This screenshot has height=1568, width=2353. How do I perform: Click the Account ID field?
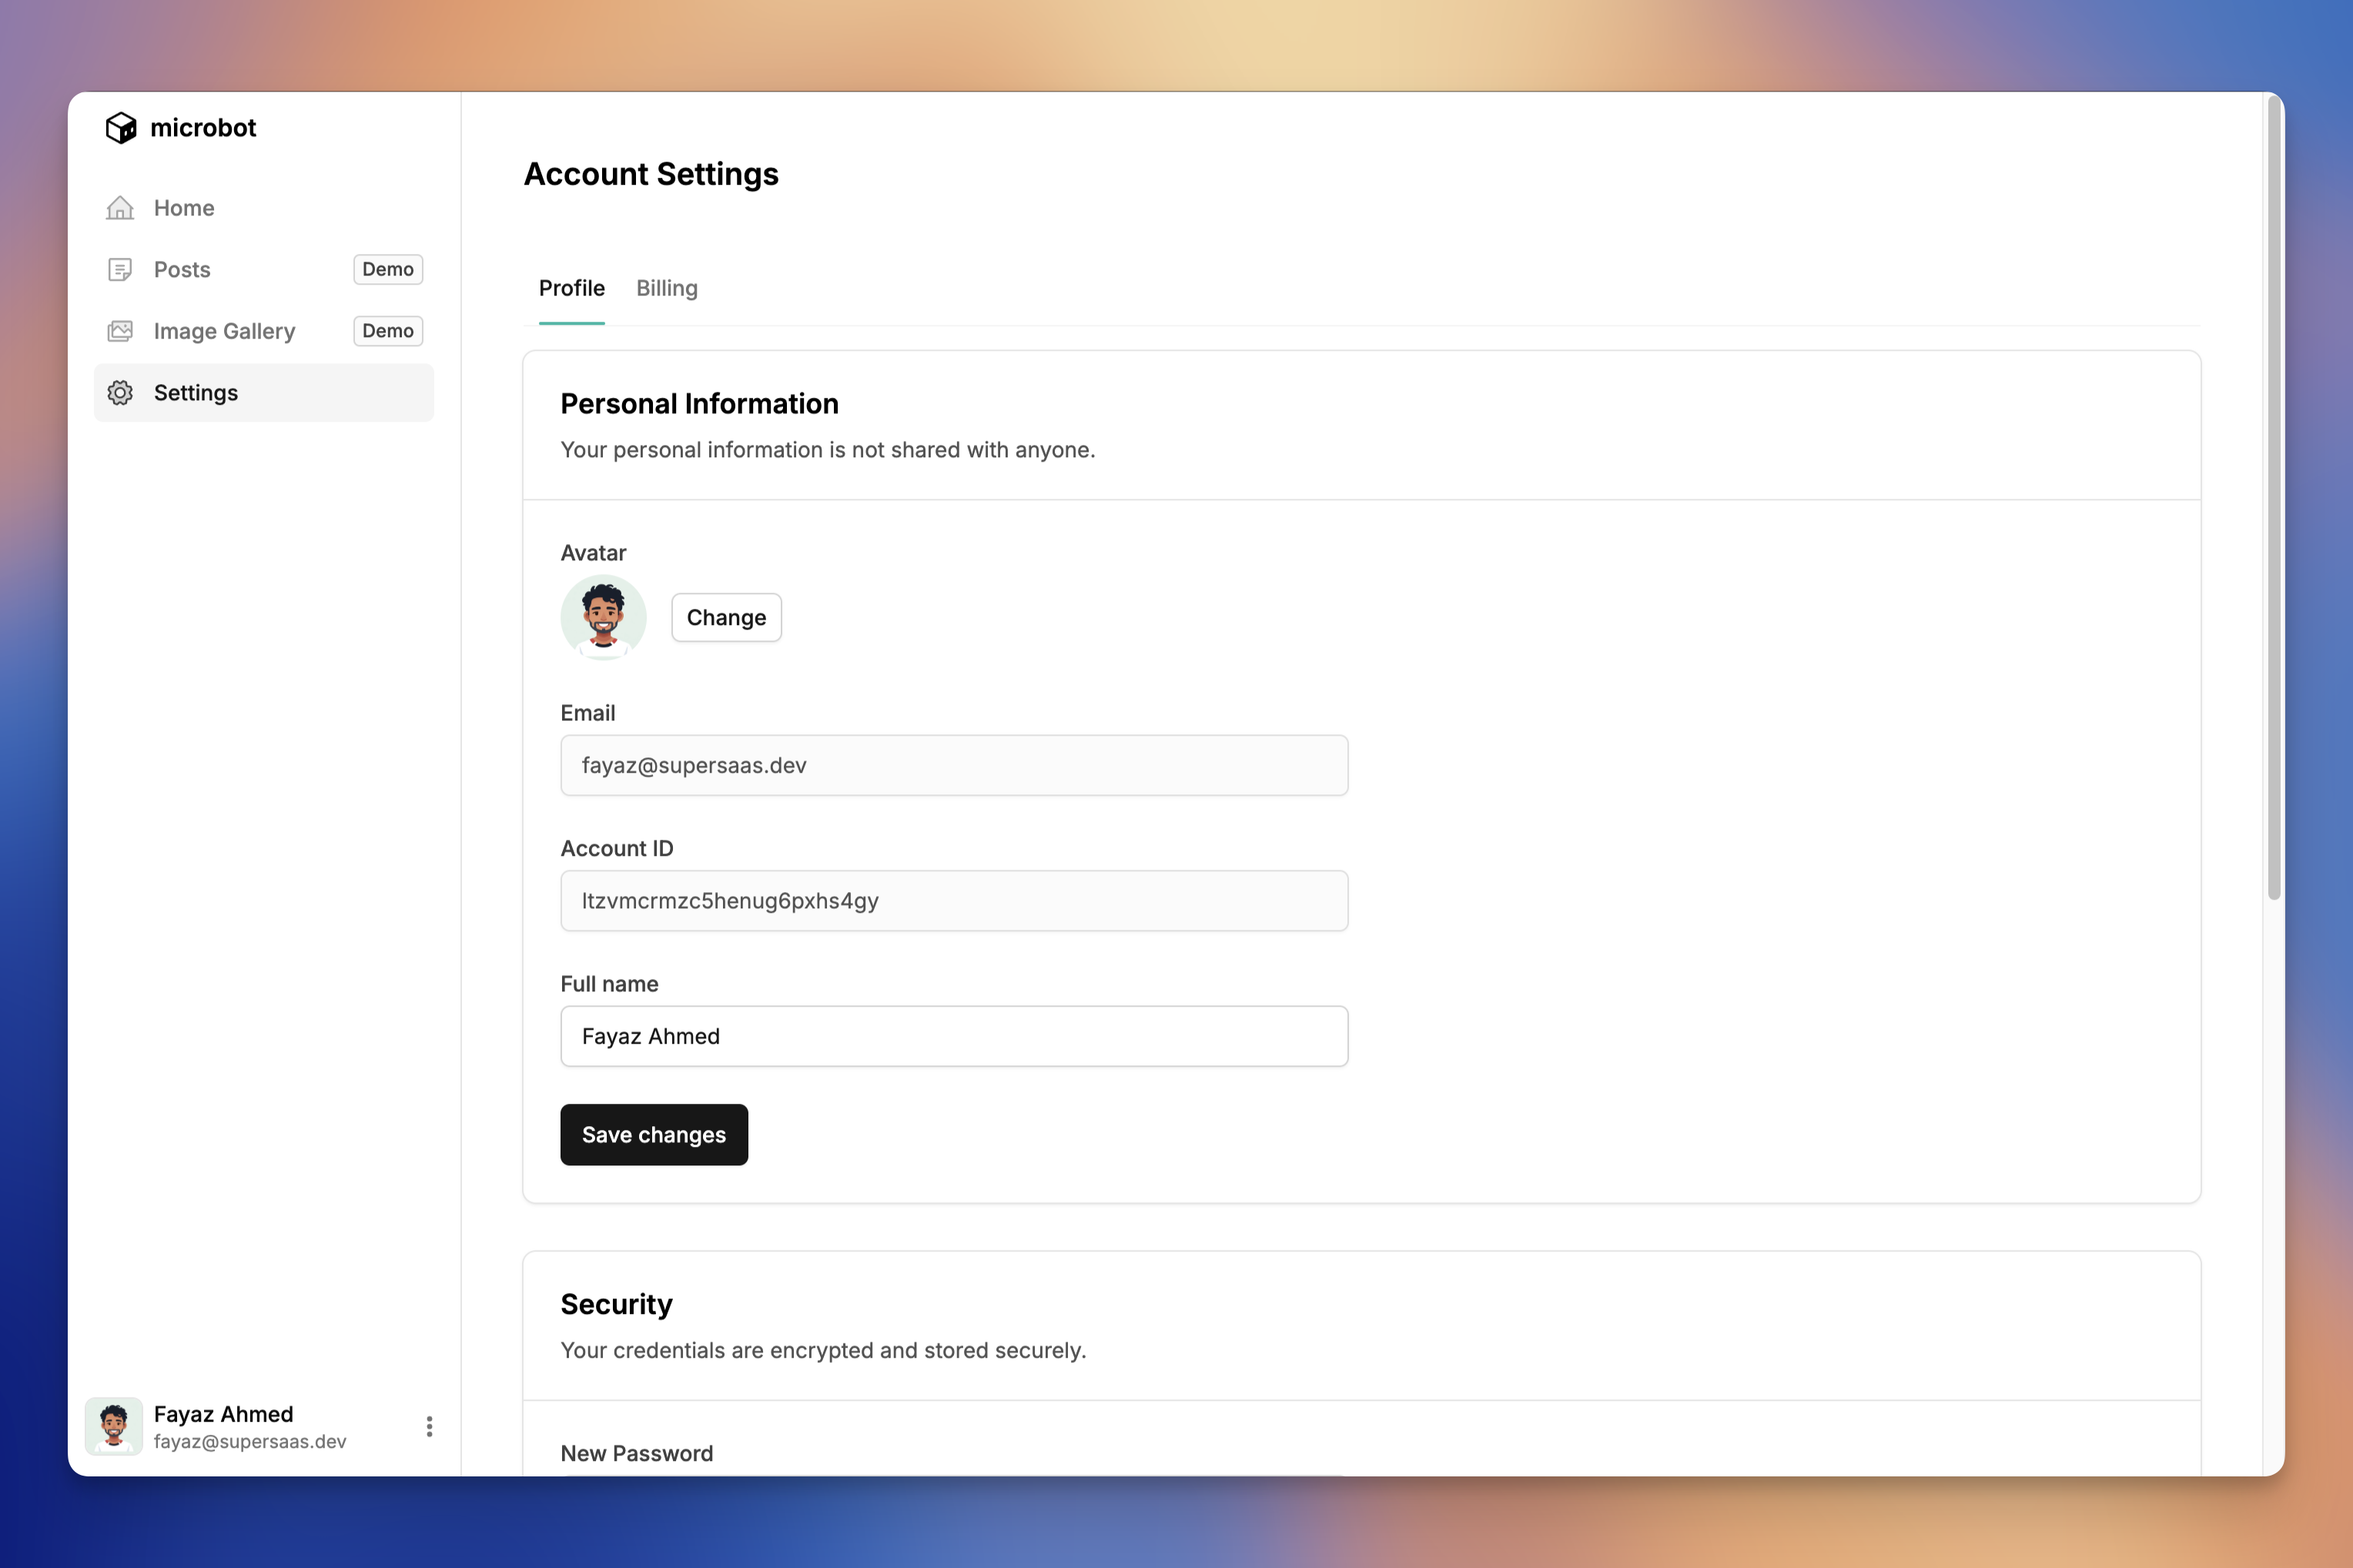click(953, 900)
